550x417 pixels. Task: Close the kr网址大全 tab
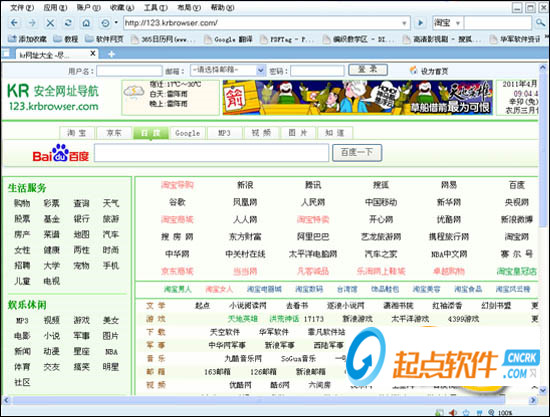pyautogui.click(x=93, y=53)
